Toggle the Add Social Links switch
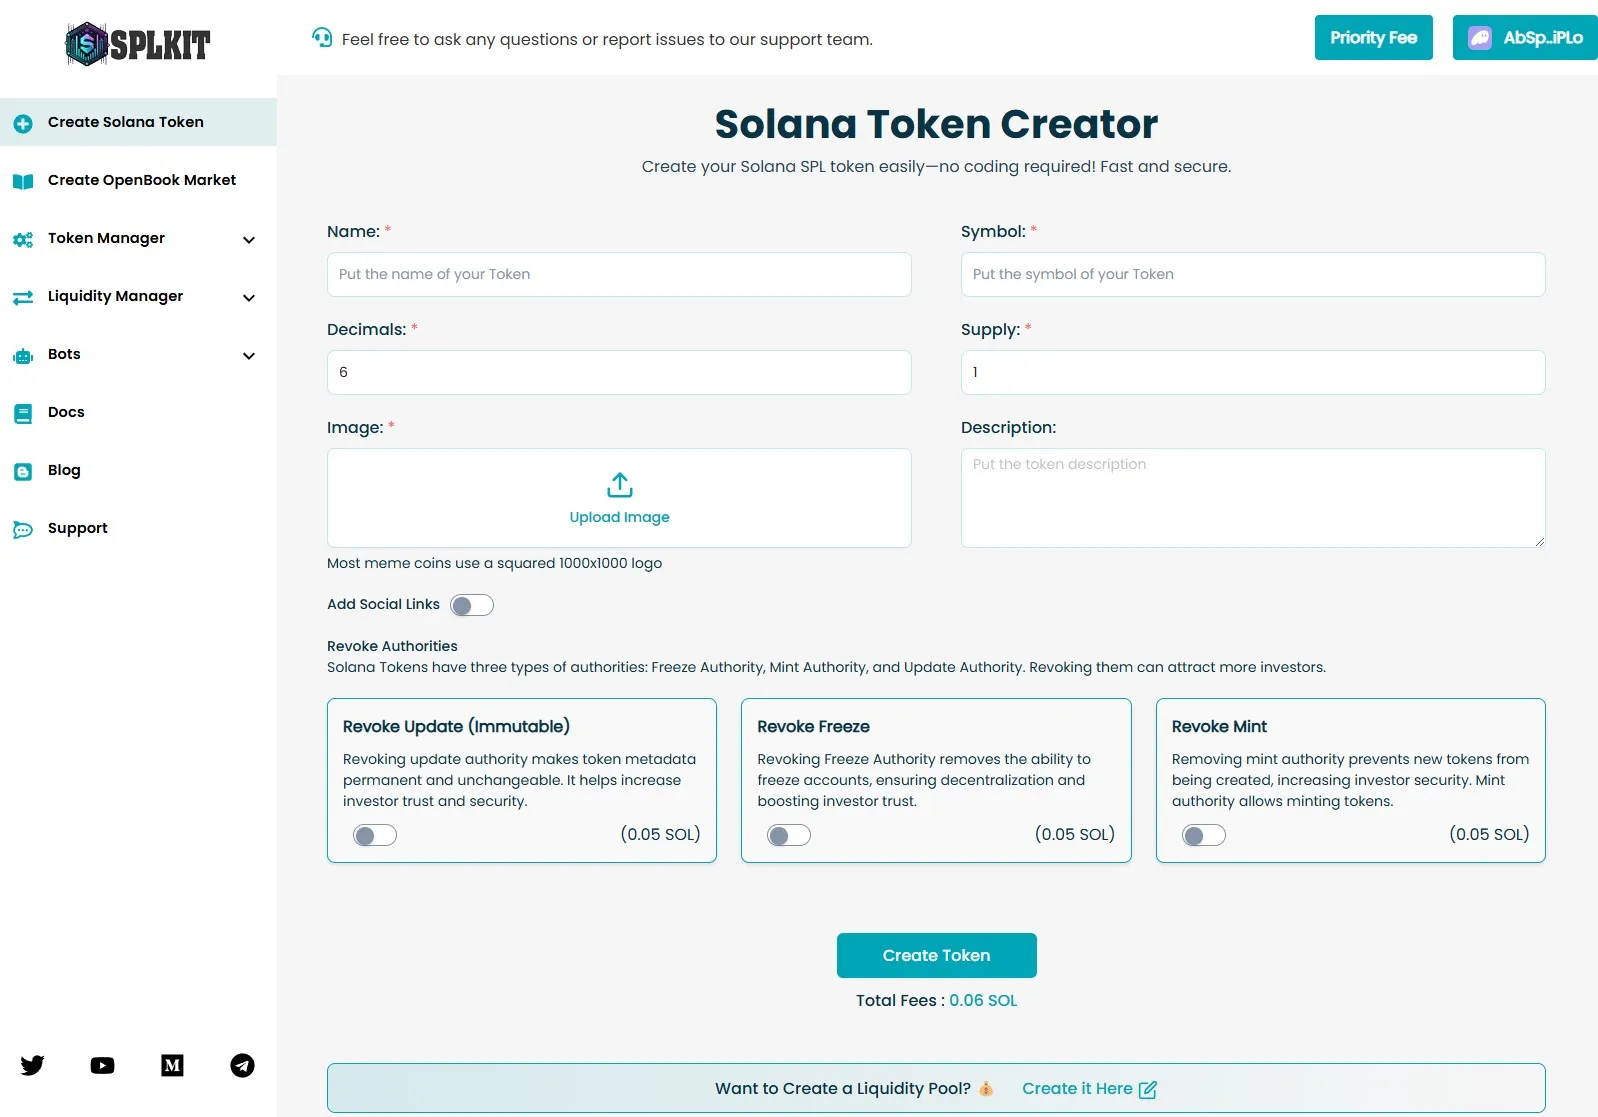The image size is (1598, 1117). (x=472, y=605)
